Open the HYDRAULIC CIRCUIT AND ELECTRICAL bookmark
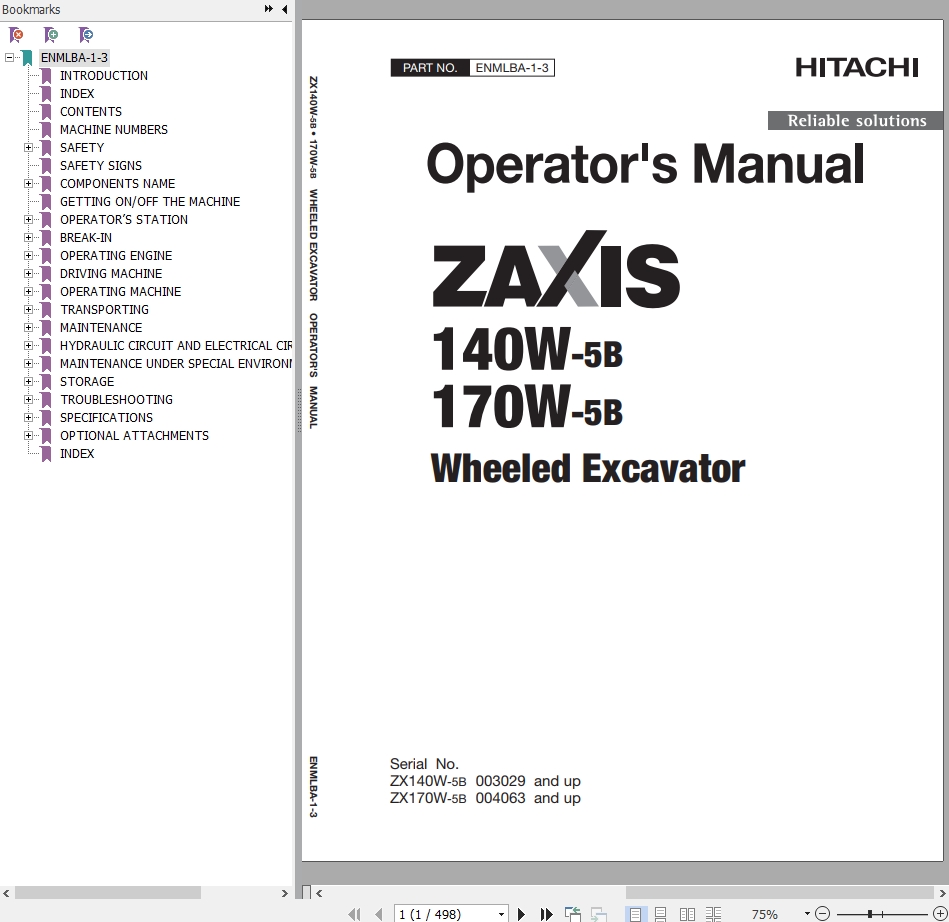The image size is (949, 922). pyautogui.click(x=176, y=346)
